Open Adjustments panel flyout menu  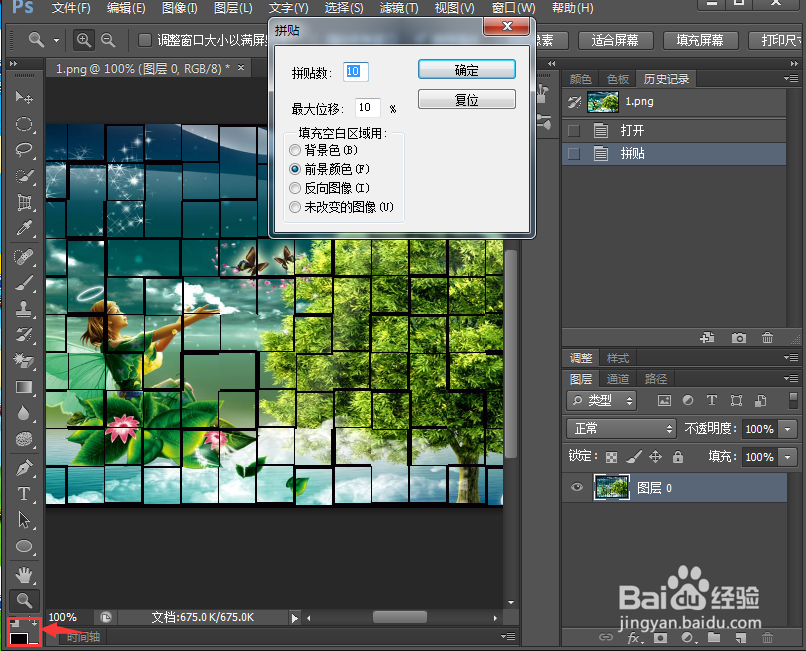(791, 357)
